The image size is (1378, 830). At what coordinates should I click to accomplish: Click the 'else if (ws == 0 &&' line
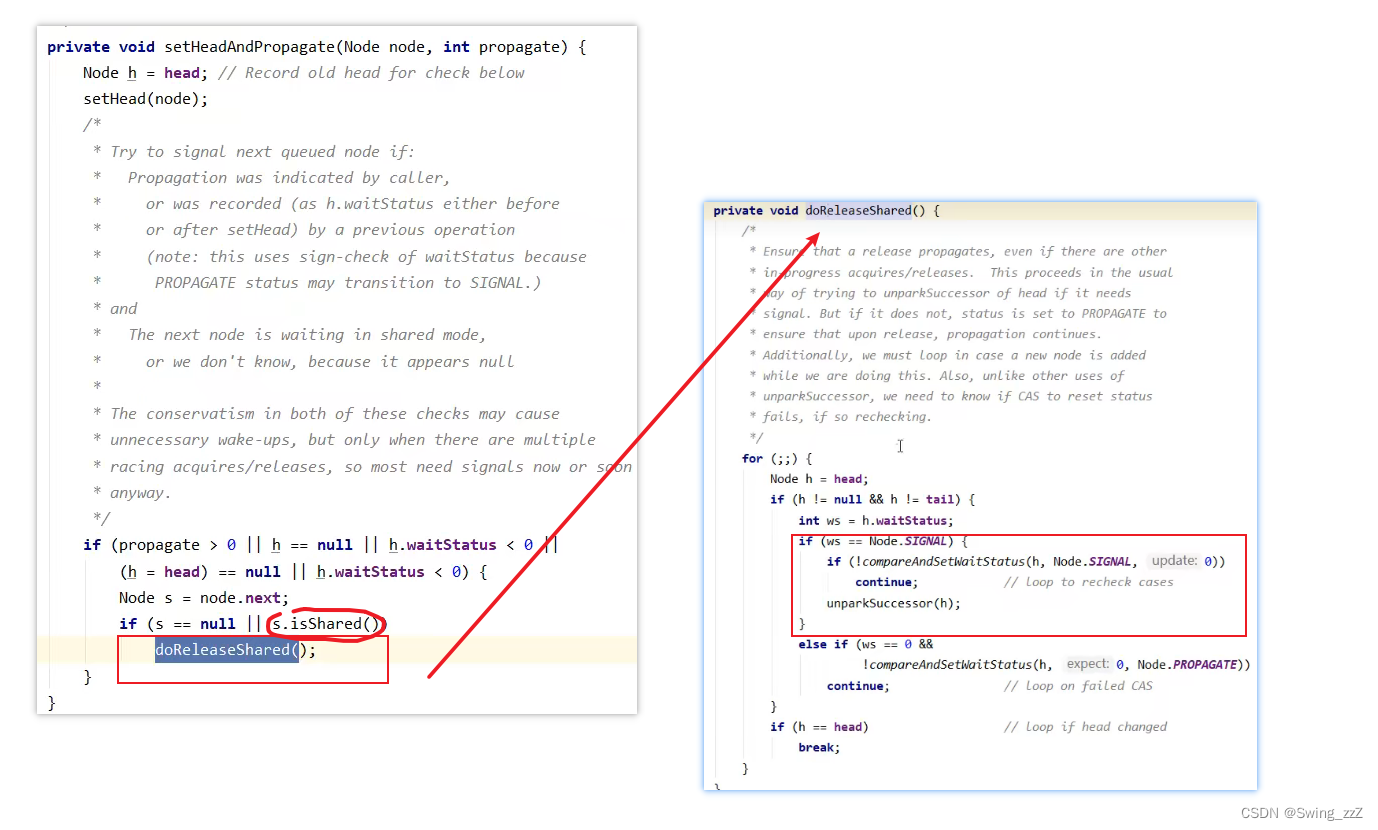(865, 644)
